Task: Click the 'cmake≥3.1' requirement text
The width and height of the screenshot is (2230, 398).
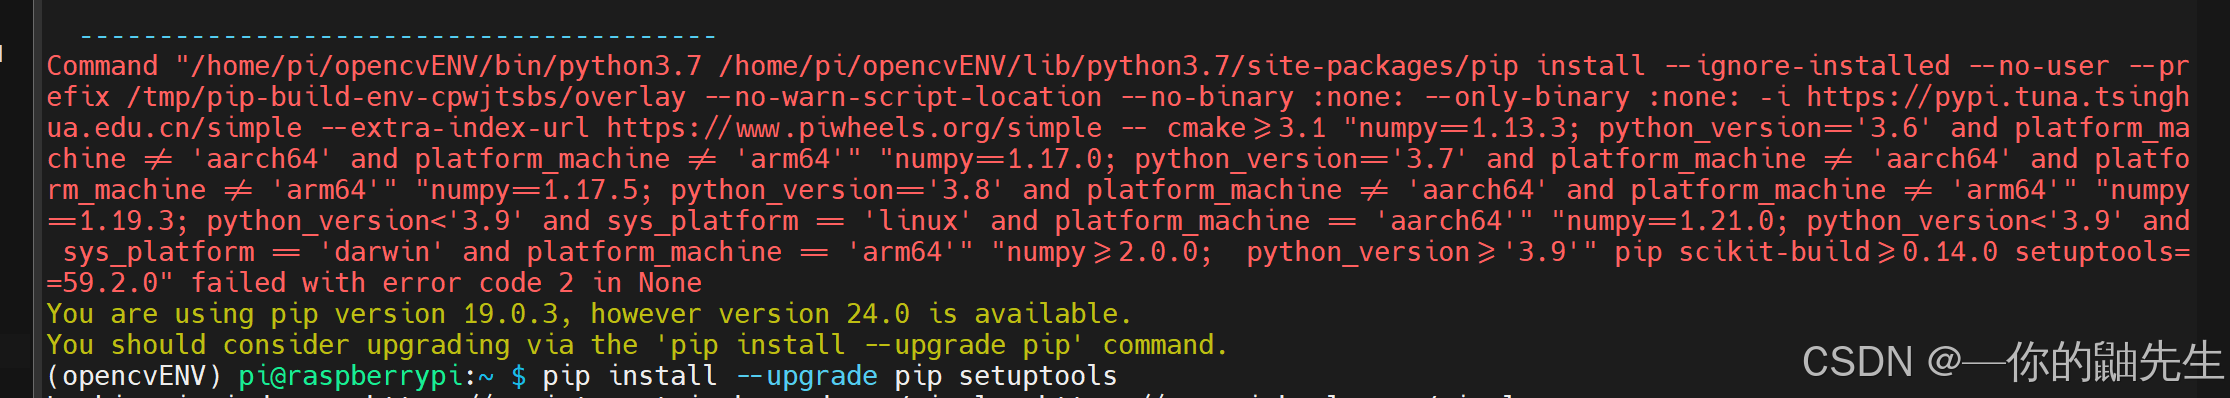Action: point(1246,128)
